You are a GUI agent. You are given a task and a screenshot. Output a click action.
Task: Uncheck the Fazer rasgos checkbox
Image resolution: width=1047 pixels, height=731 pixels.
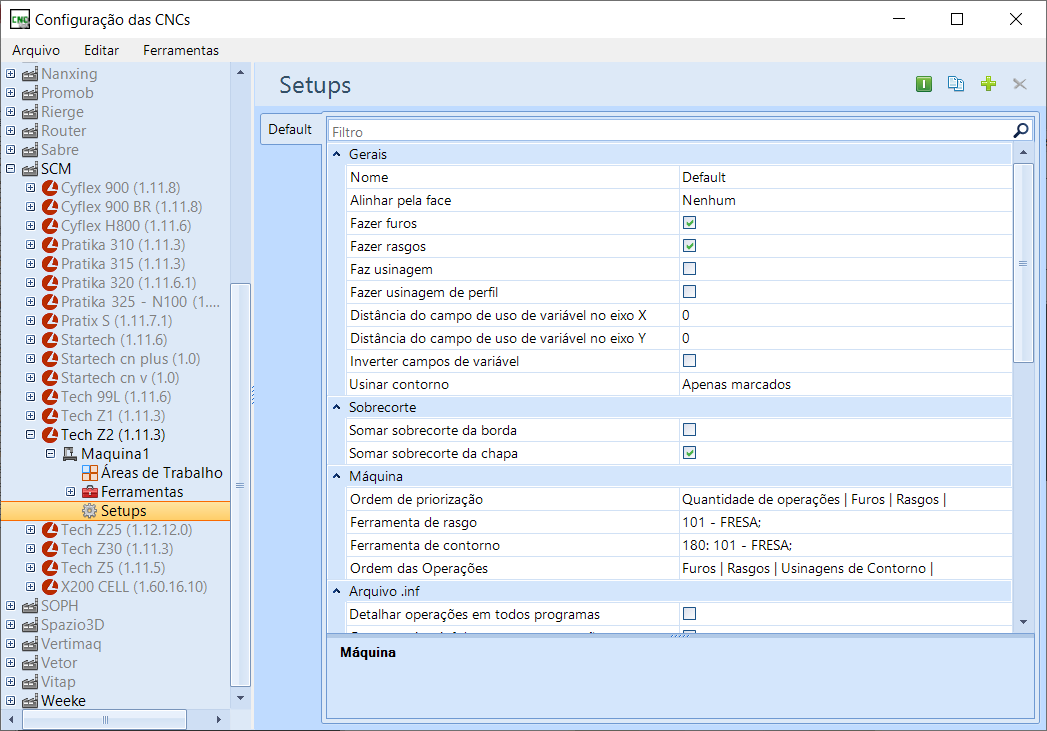pyautogui.click(x=690, y=246)
